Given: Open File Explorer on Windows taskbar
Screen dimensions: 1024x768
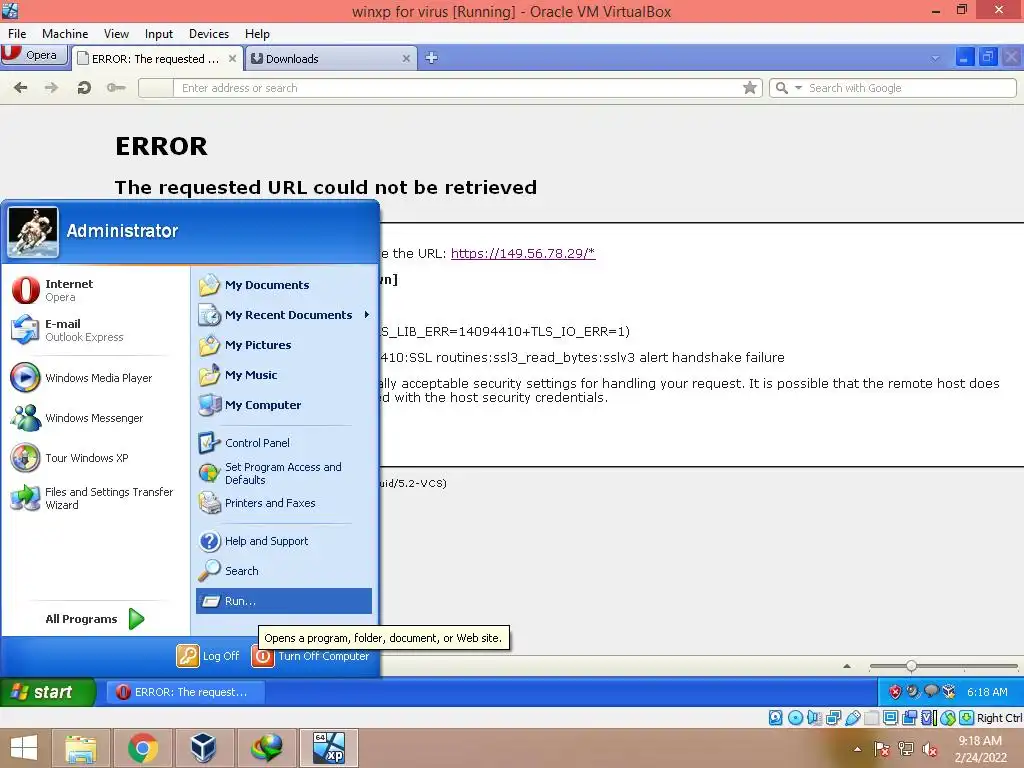Looking at the screenshot, I should pos(80,748).
